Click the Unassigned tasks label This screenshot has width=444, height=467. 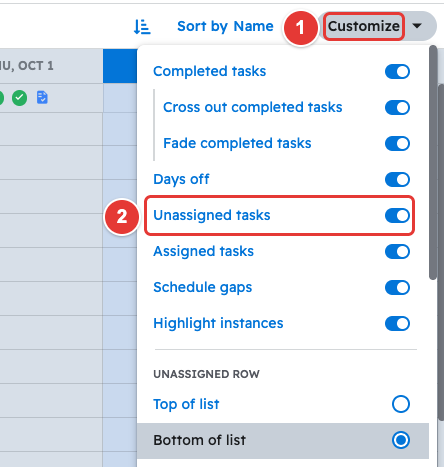(212, 215)
